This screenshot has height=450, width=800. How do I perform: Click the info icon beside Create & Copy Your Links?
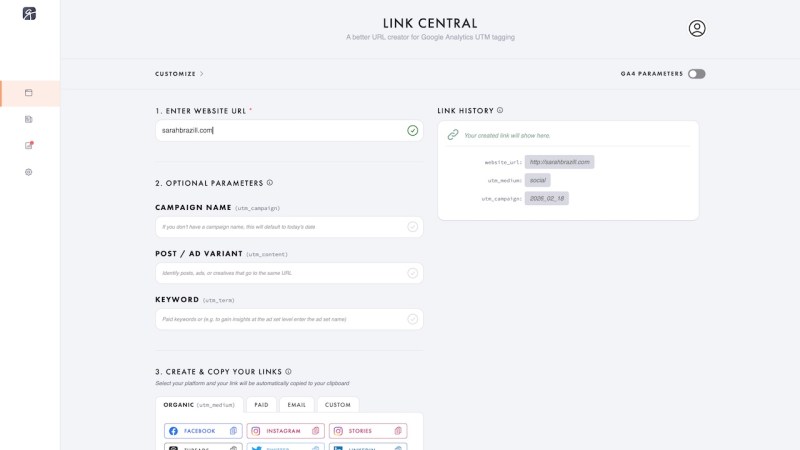coord(289,371)
